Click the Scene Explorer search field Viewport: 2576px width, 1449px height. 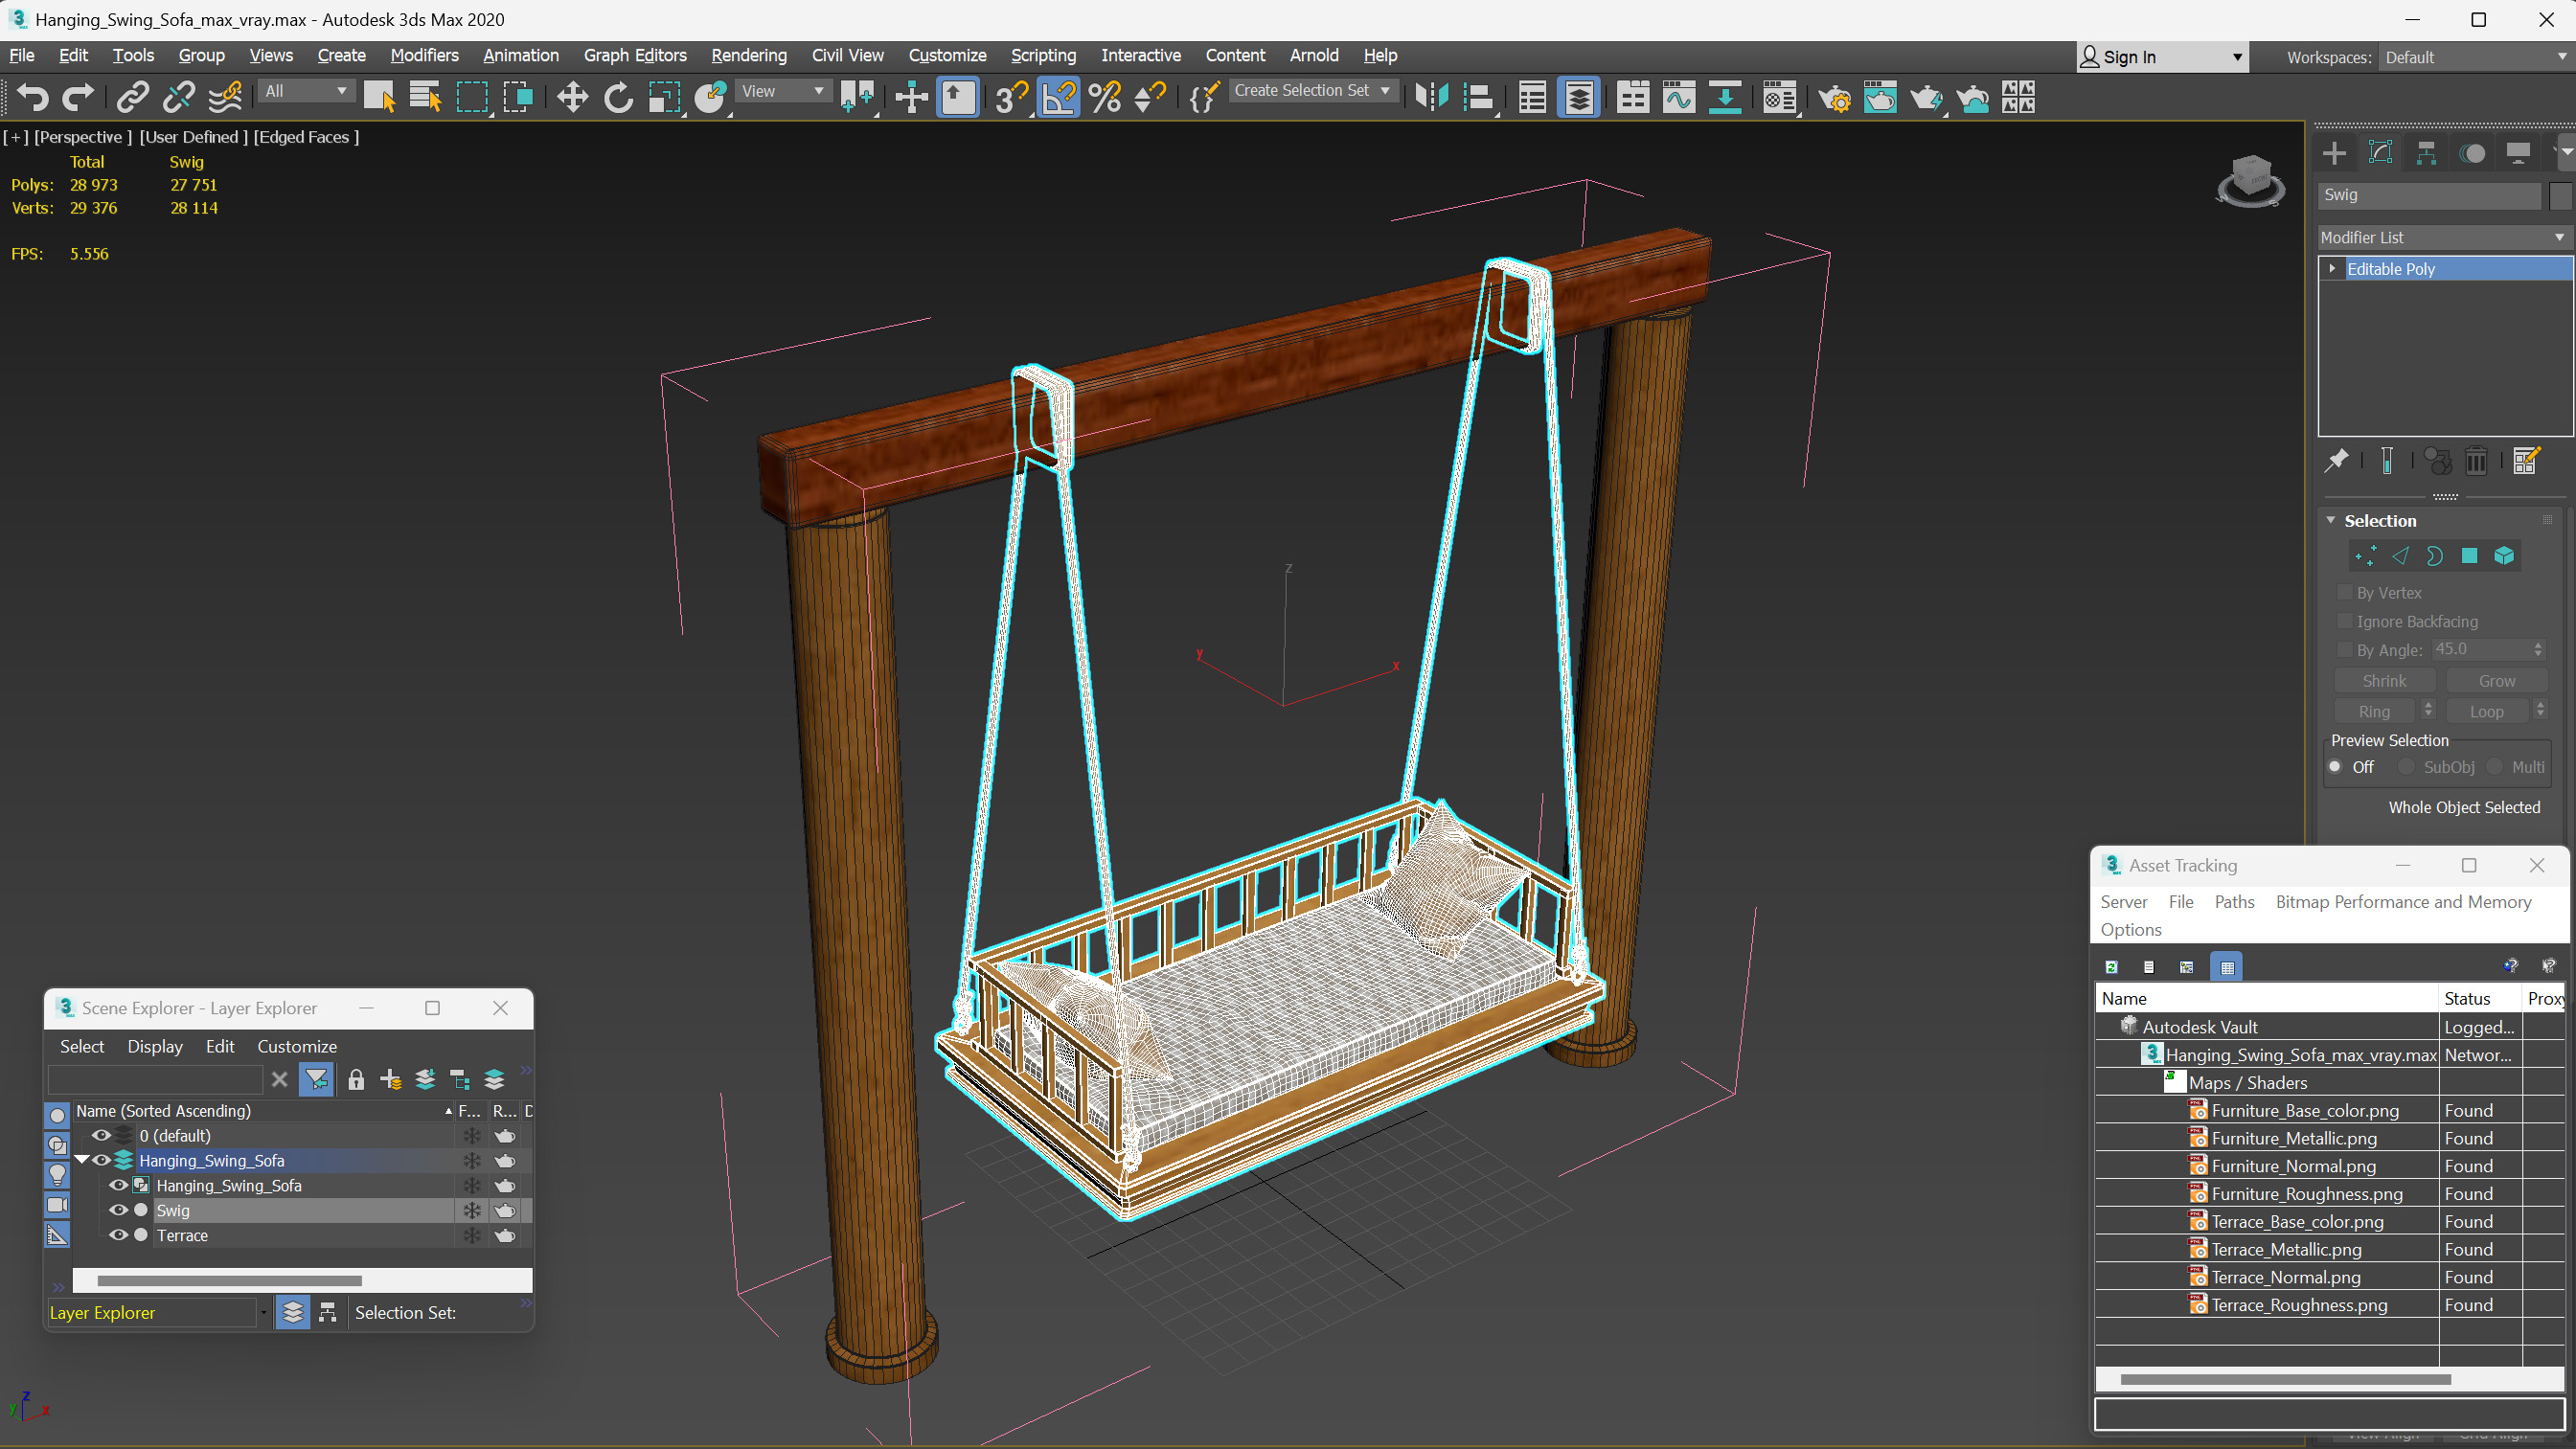[155, 1079]
